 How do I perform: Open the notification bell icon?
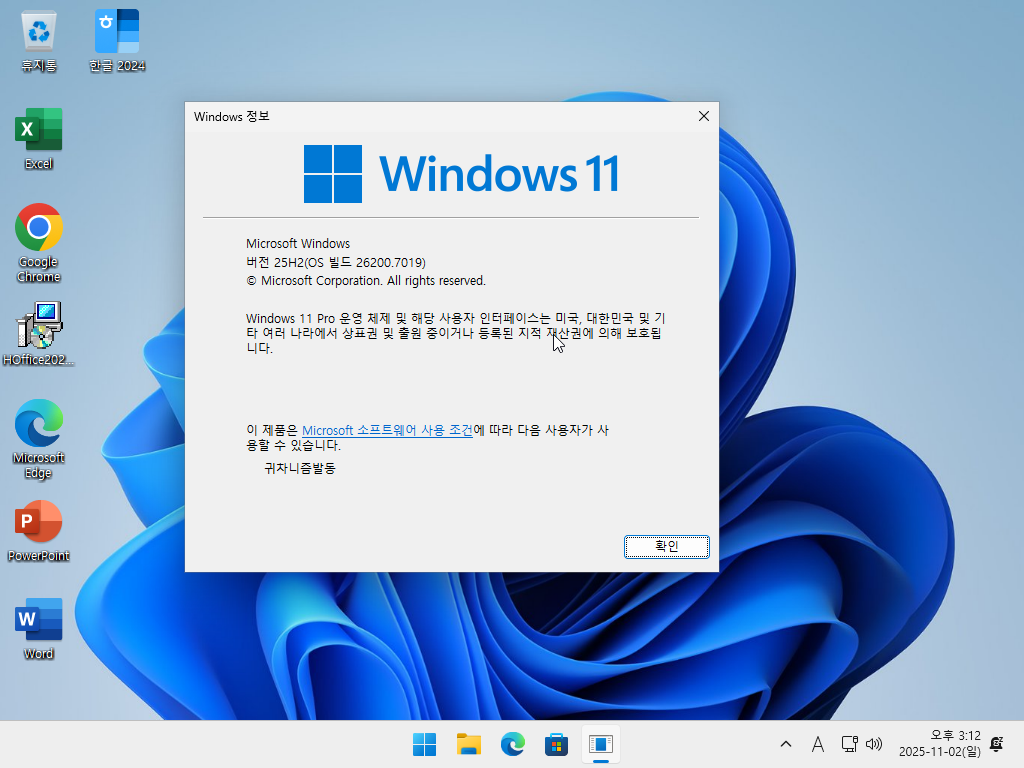point(997,744)
